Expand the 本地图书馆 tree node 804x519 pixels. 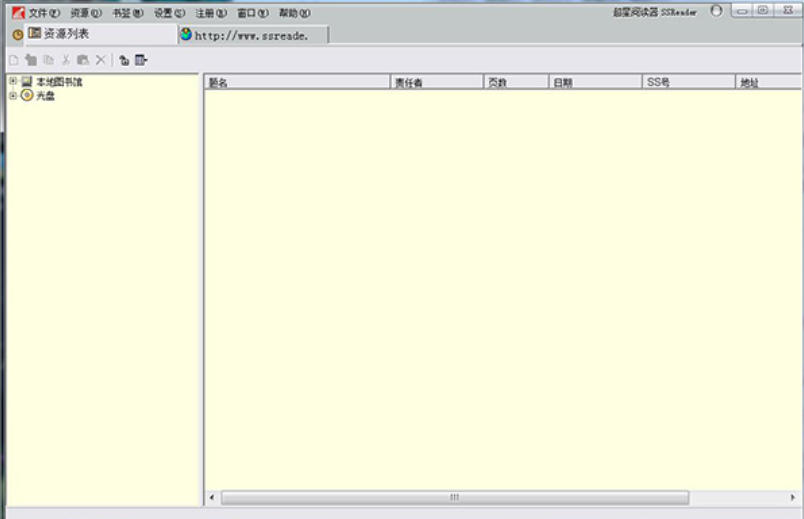13,82
